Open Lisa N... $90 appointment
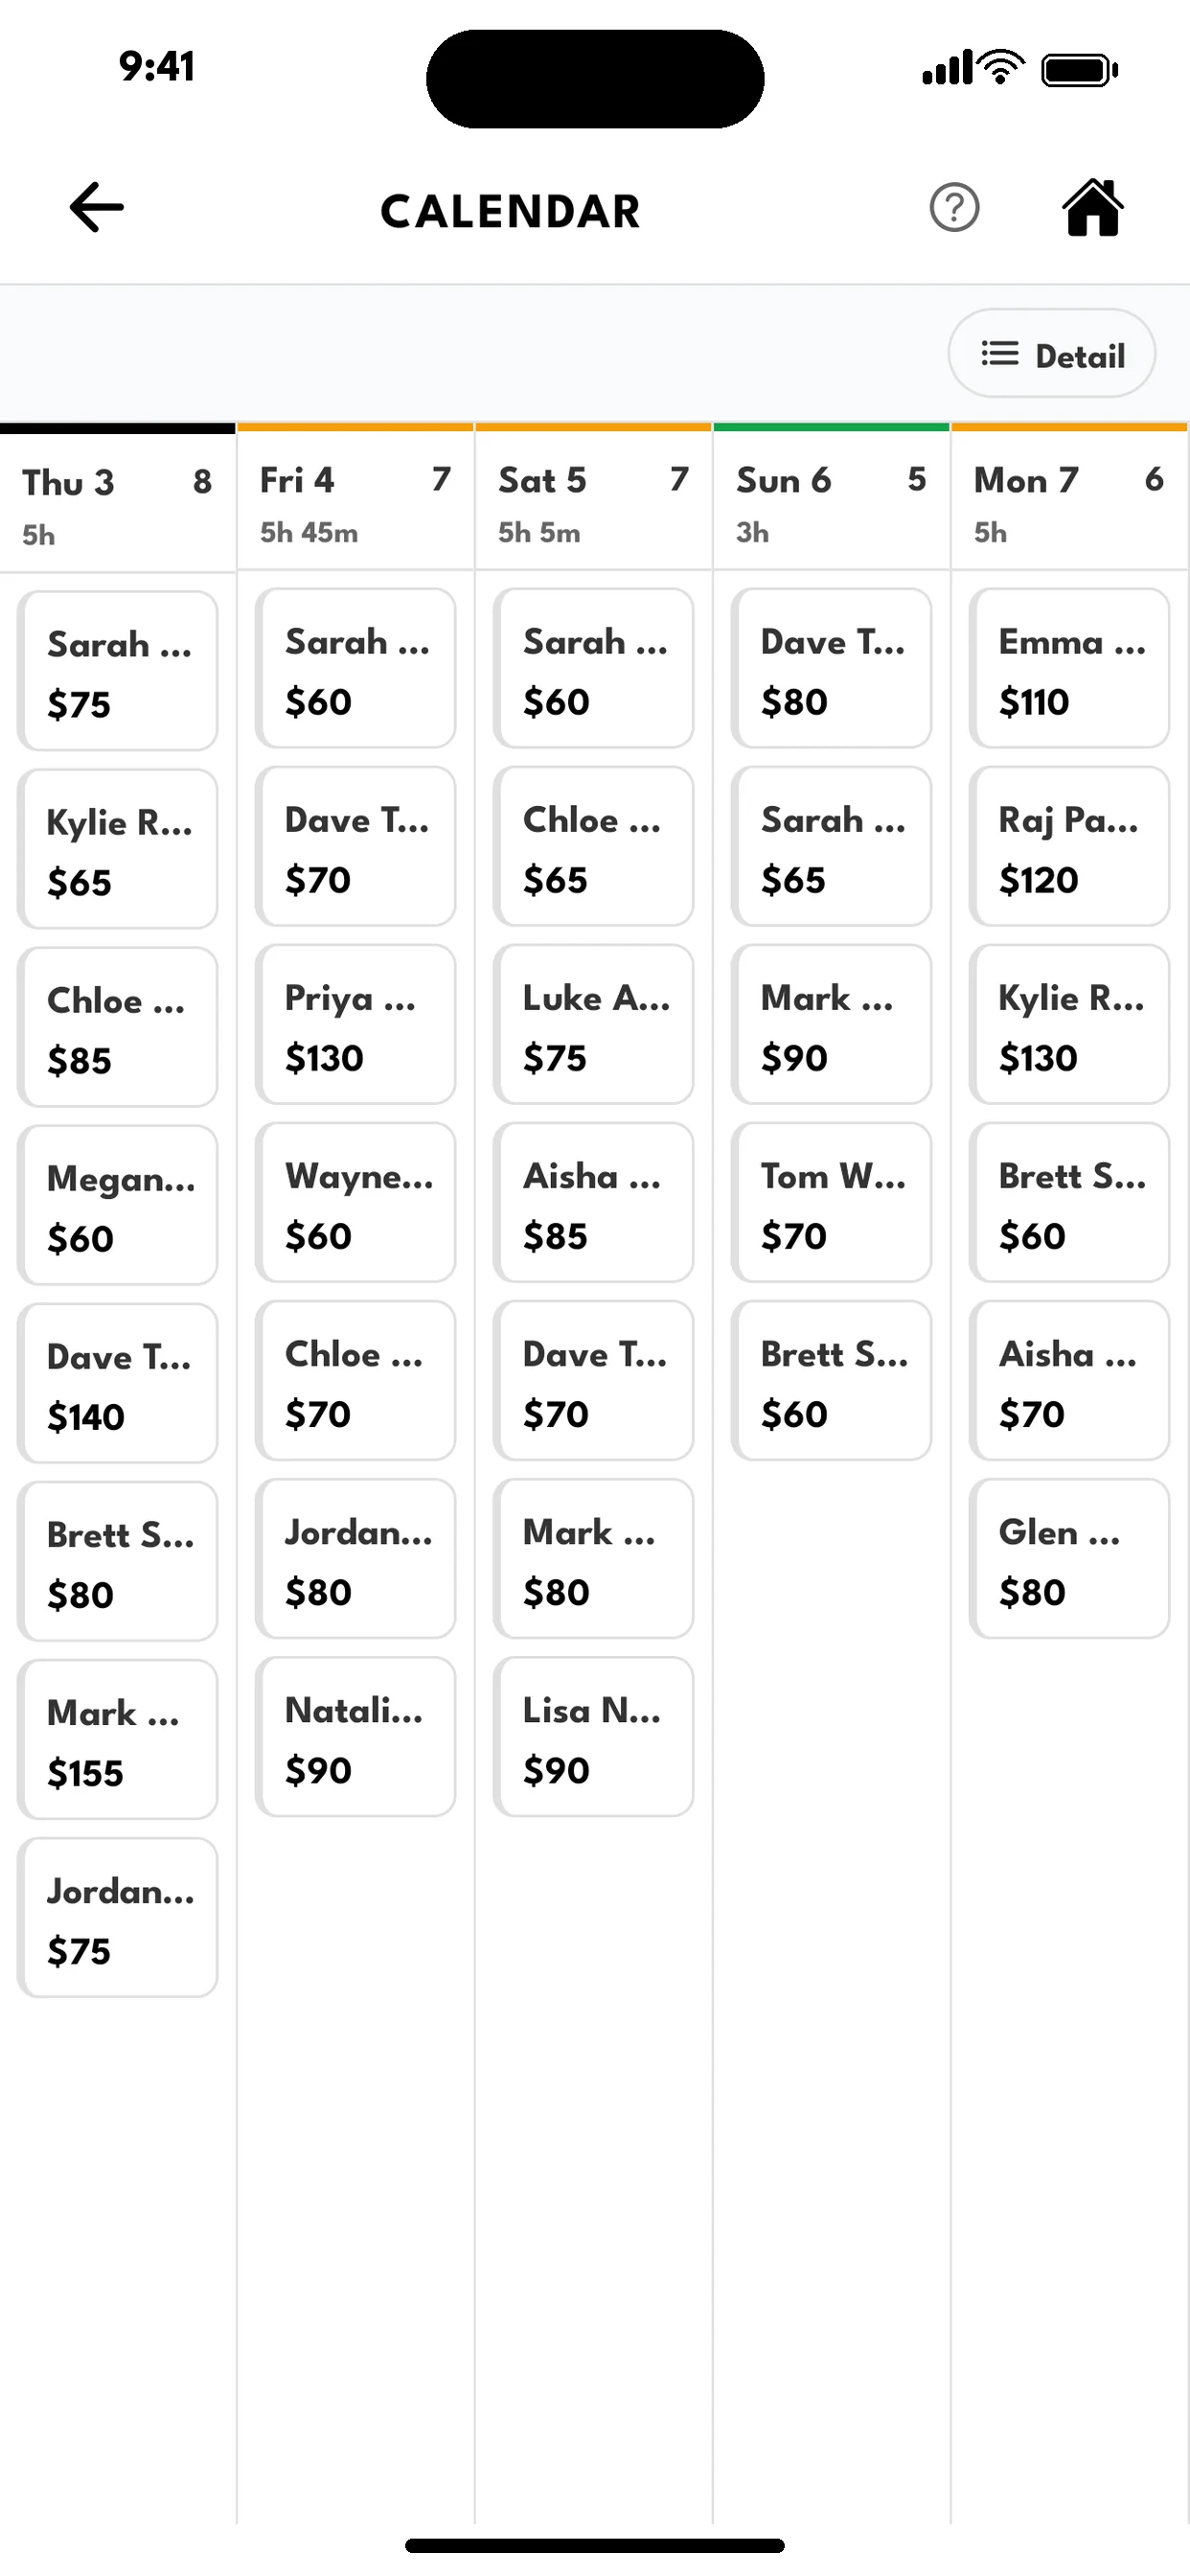Image resolution: width=1190 pixels, height=2576 pixels. pyautogui.click(x=593, y=1737)
